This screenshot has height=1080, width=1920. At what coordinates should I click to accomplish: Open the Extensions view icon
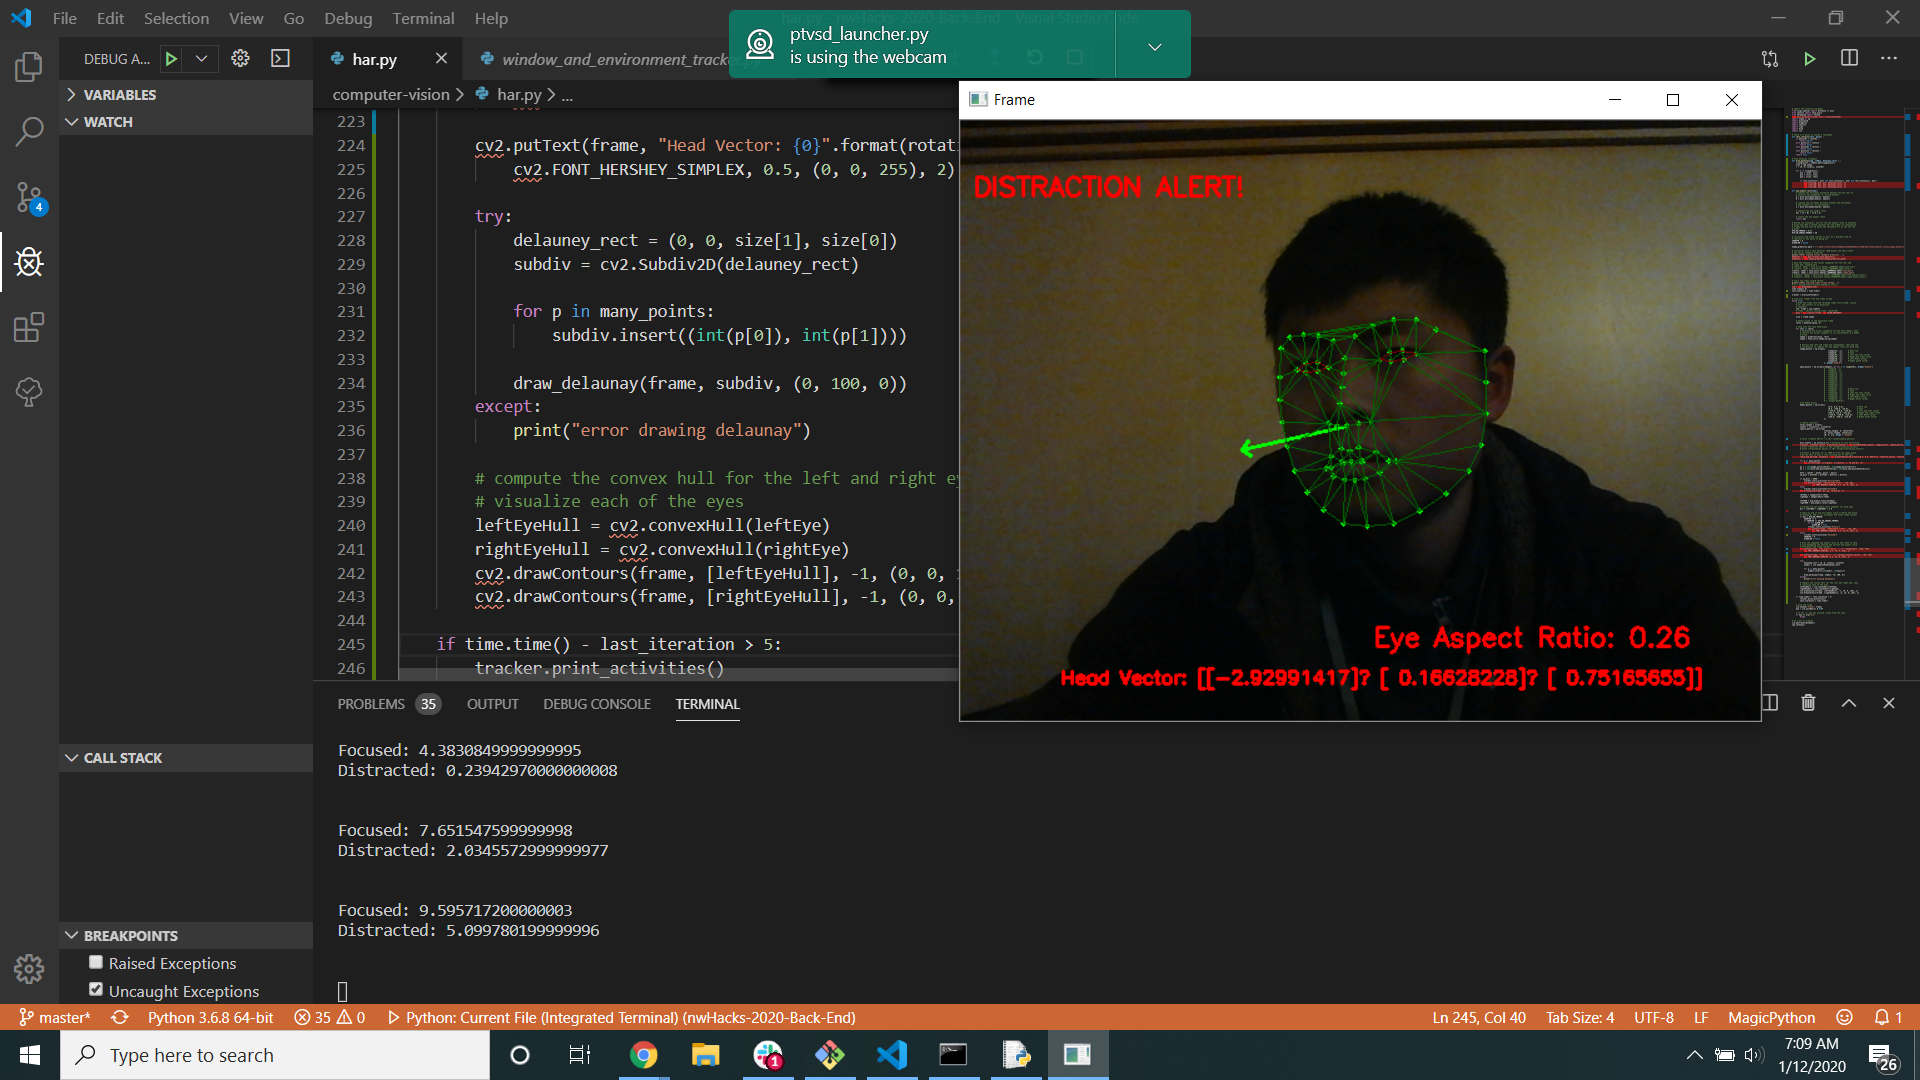29,327
